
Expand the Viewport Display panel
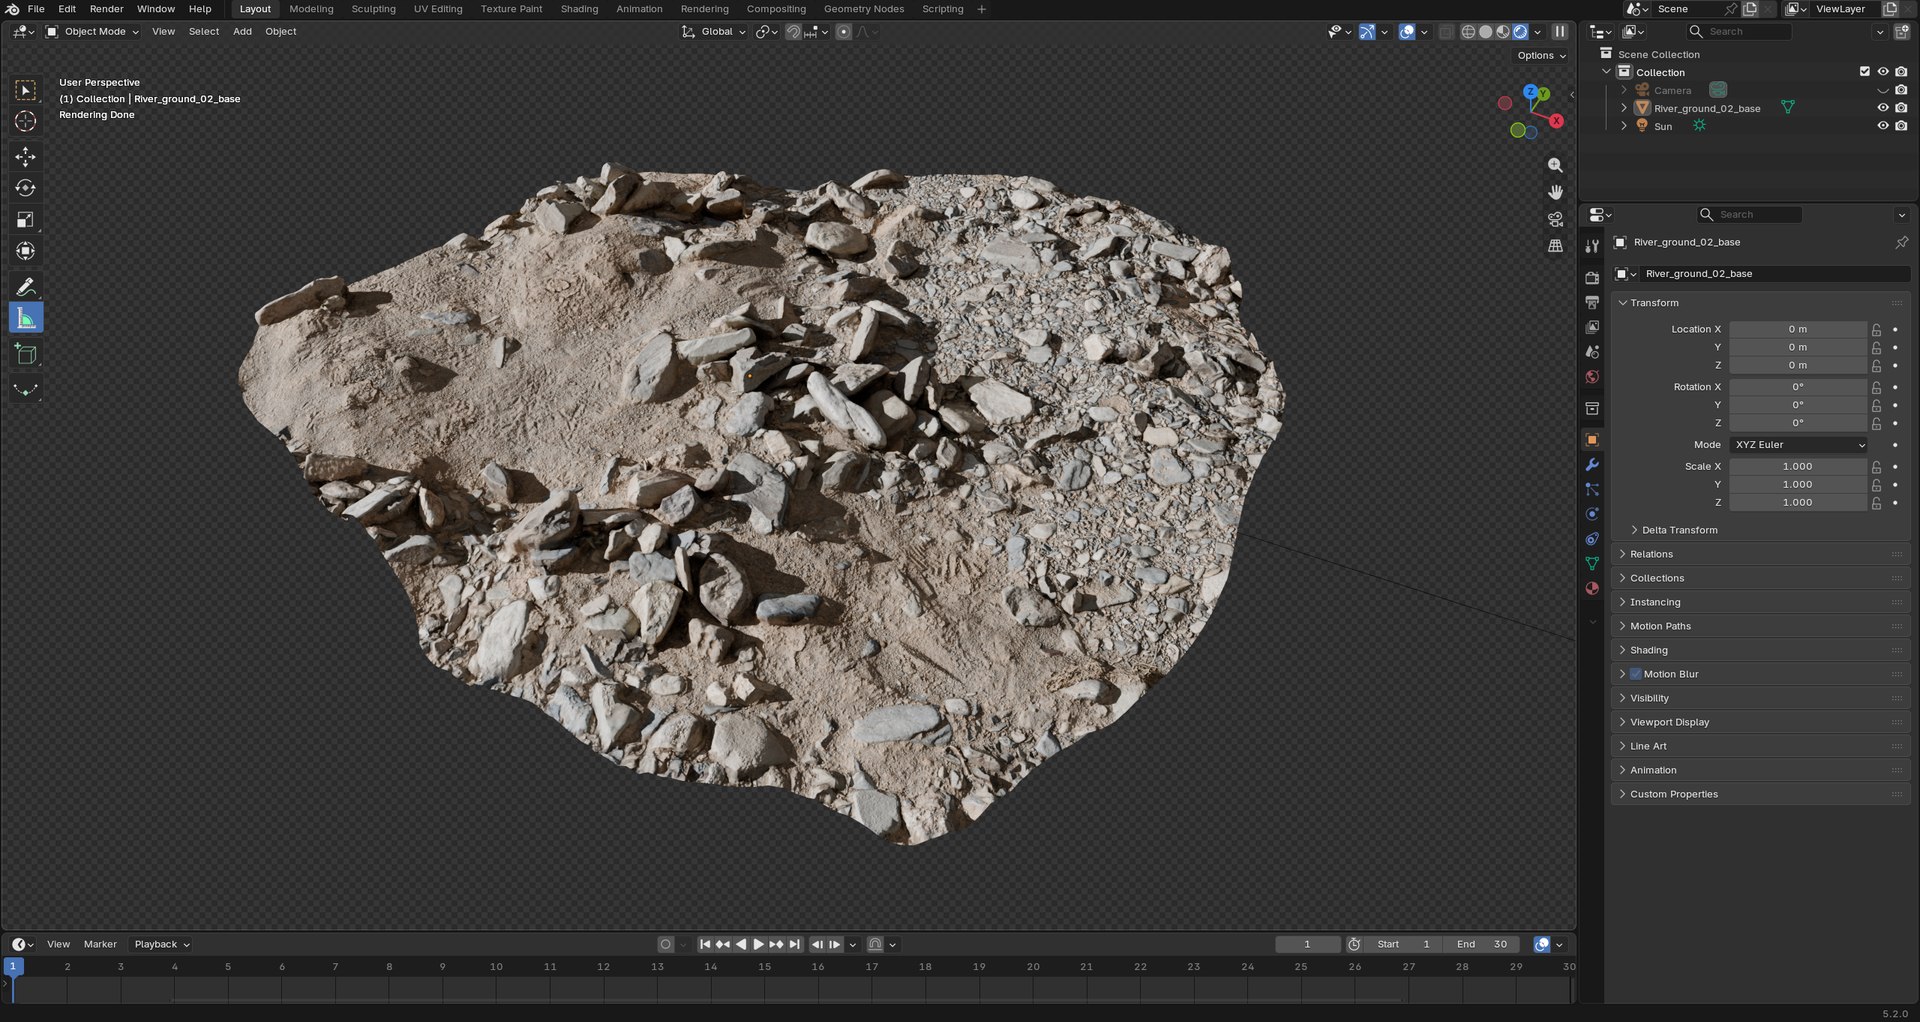(1759, 722)
